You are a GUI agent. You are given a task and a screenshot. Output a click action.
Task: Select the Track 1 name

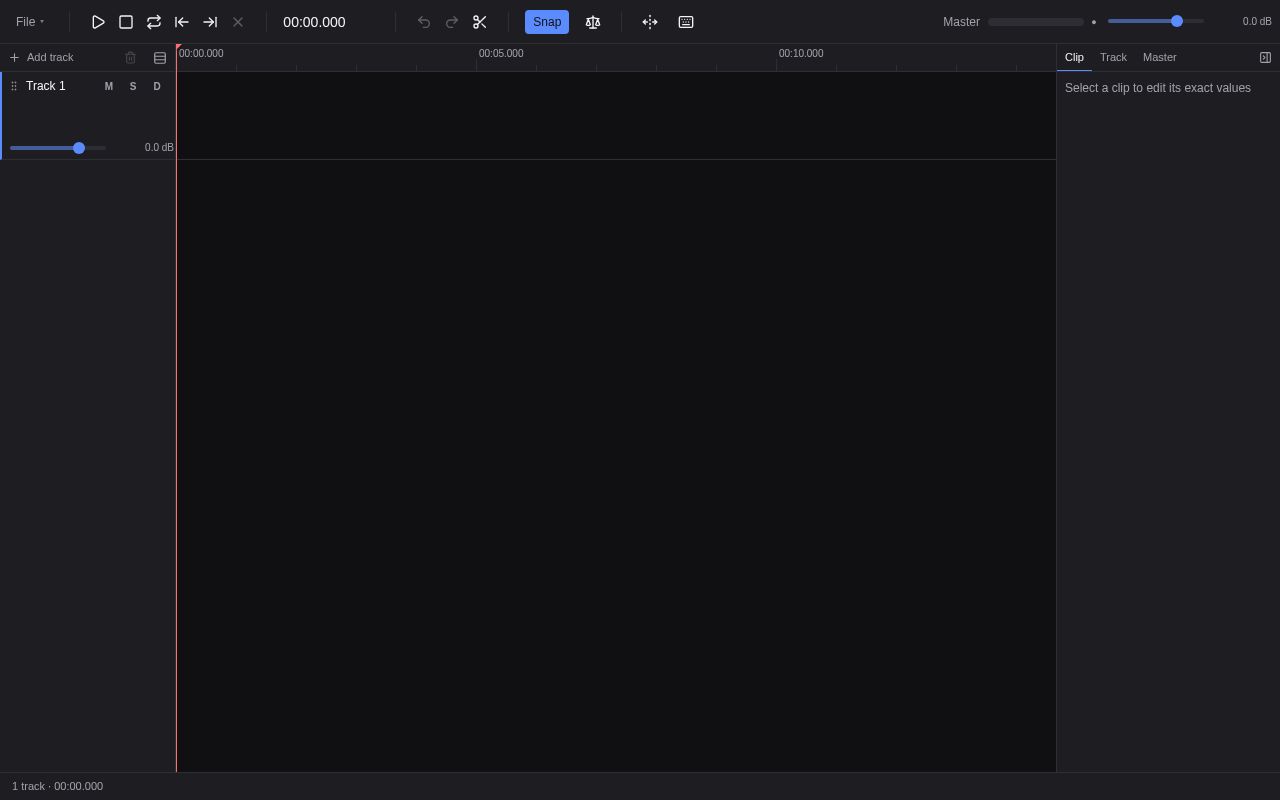(46, 86)
